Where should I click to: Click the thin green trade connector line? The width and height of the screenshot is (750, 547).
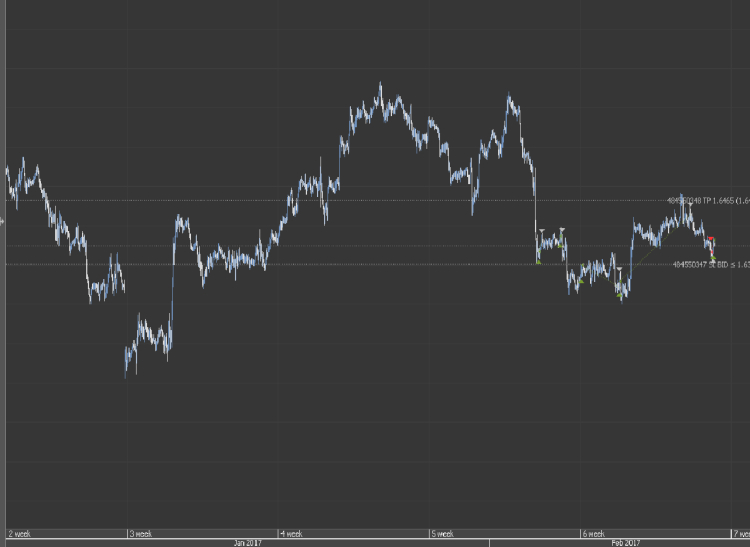(x=655, y=247)
